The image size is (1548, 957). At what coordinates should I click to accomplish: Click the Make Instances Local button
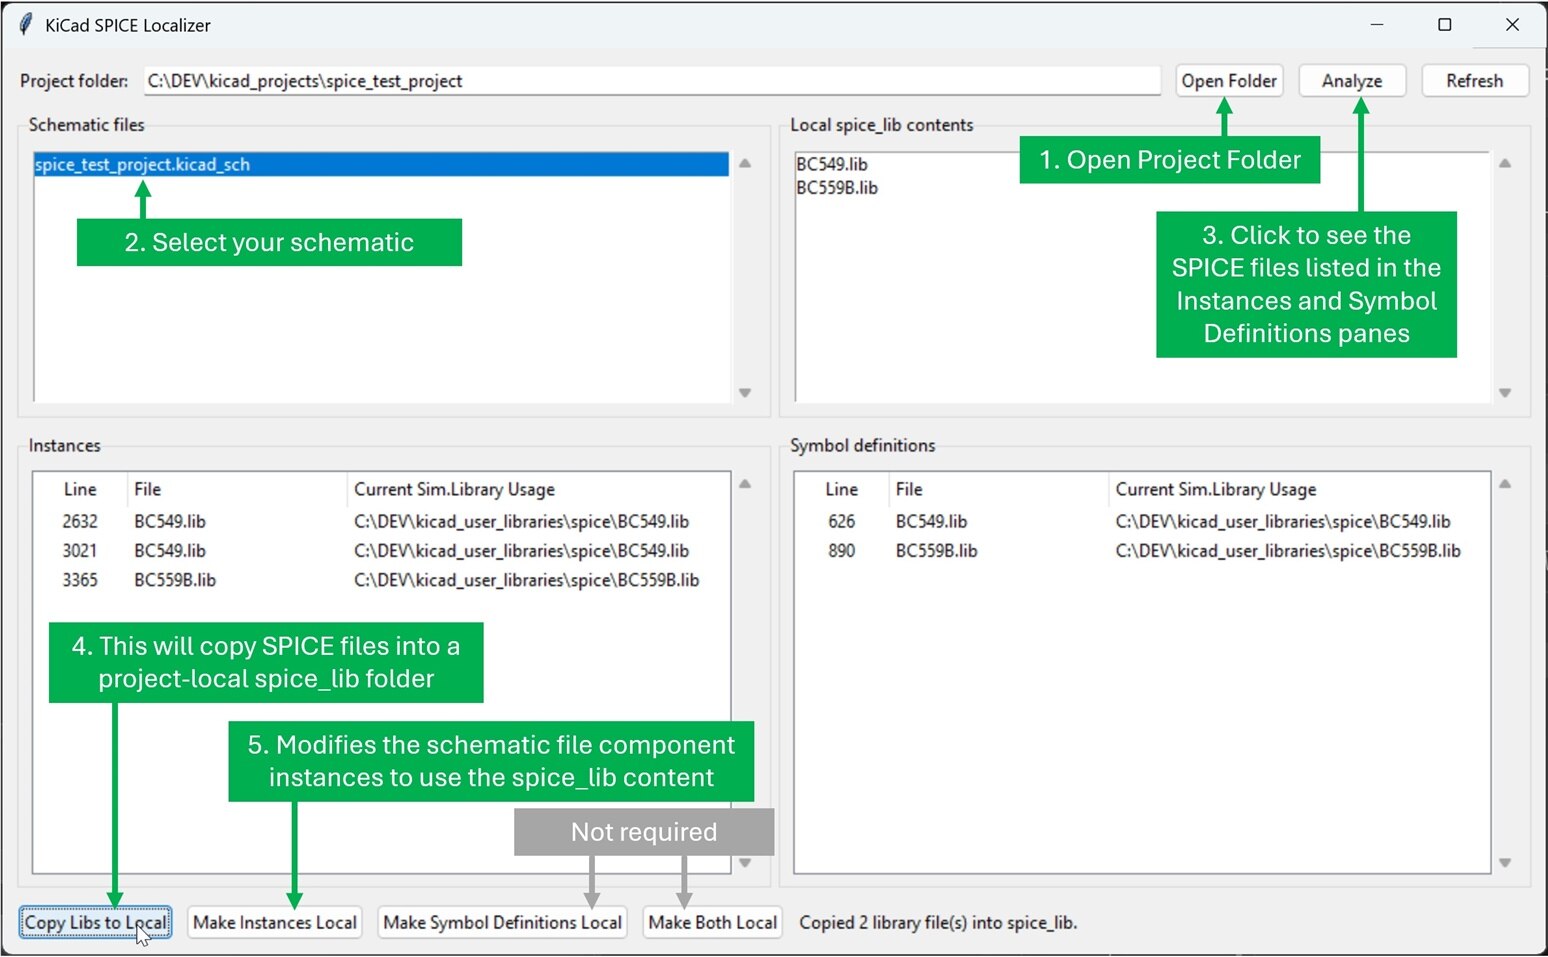(275, 922)
